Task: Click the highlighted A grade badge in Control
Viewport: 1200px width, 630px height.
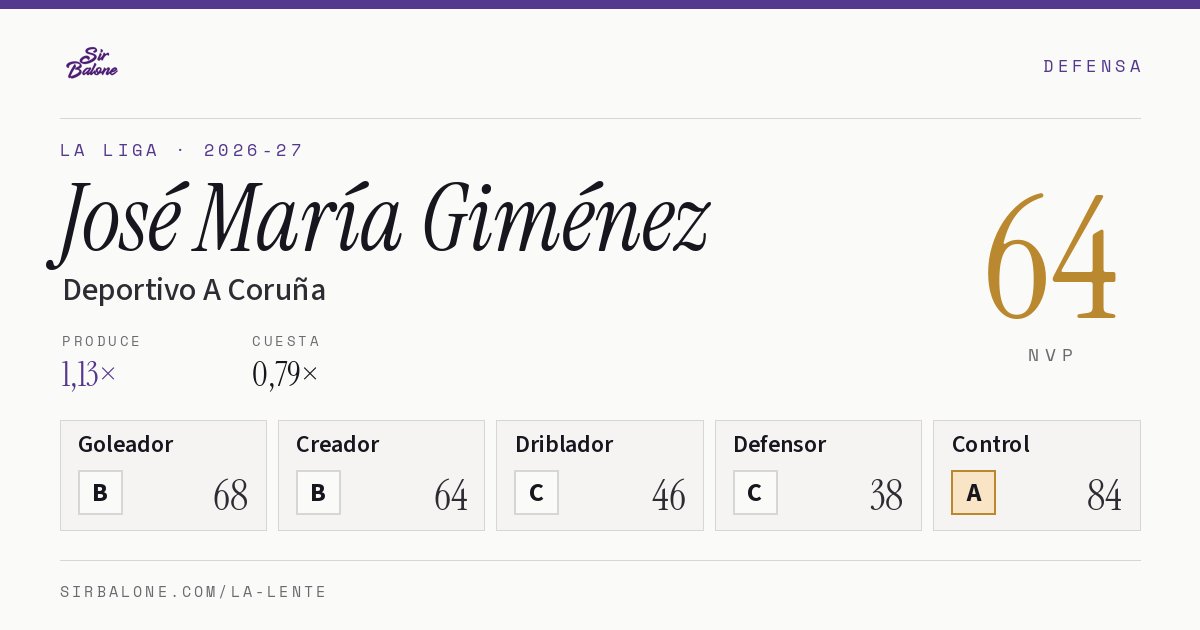Action: (x=973, y=492)
